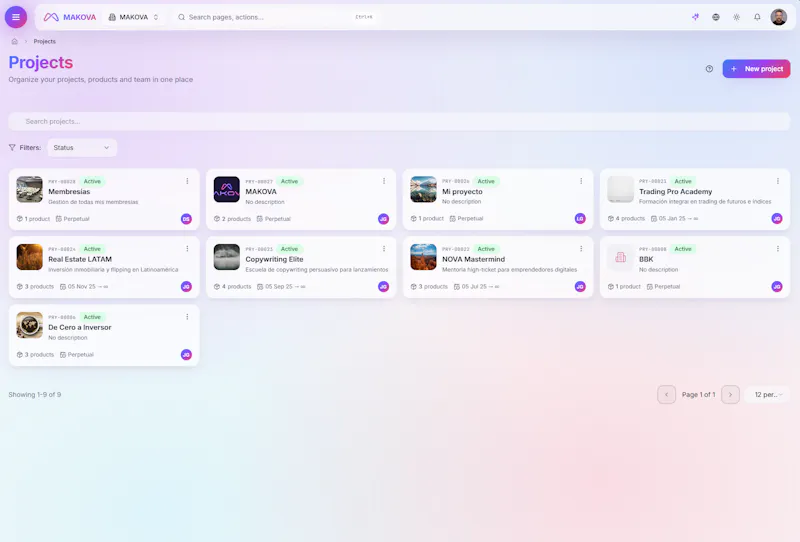Click the BBK building placeholder icon
Image resolution: width=800 pixels, height=542 pixels.
tap(620, 257)
